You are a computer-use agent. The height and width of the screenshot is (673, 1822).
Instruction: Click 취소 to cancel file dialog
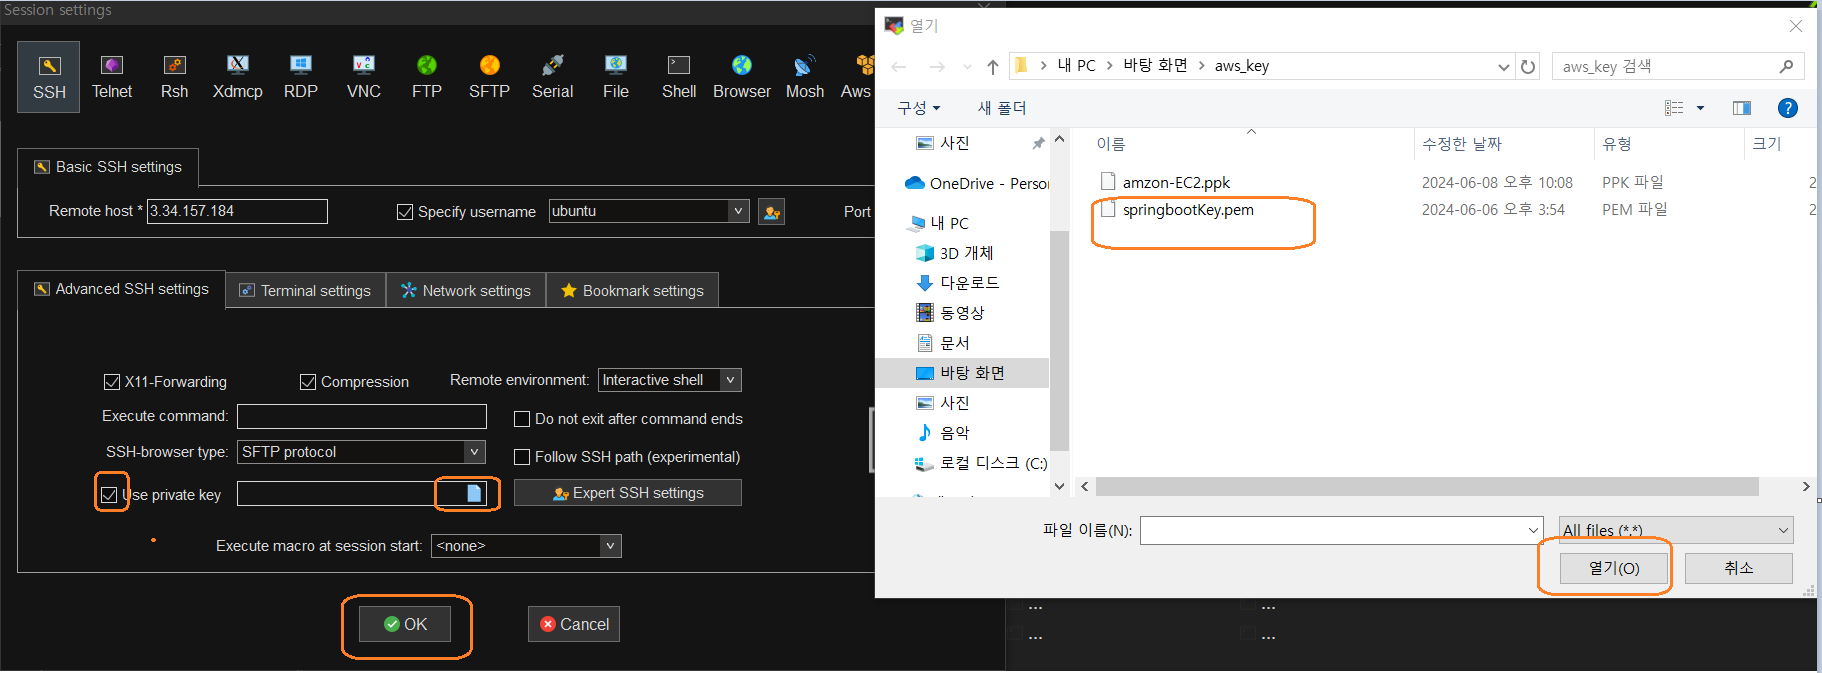(1739, 568)
